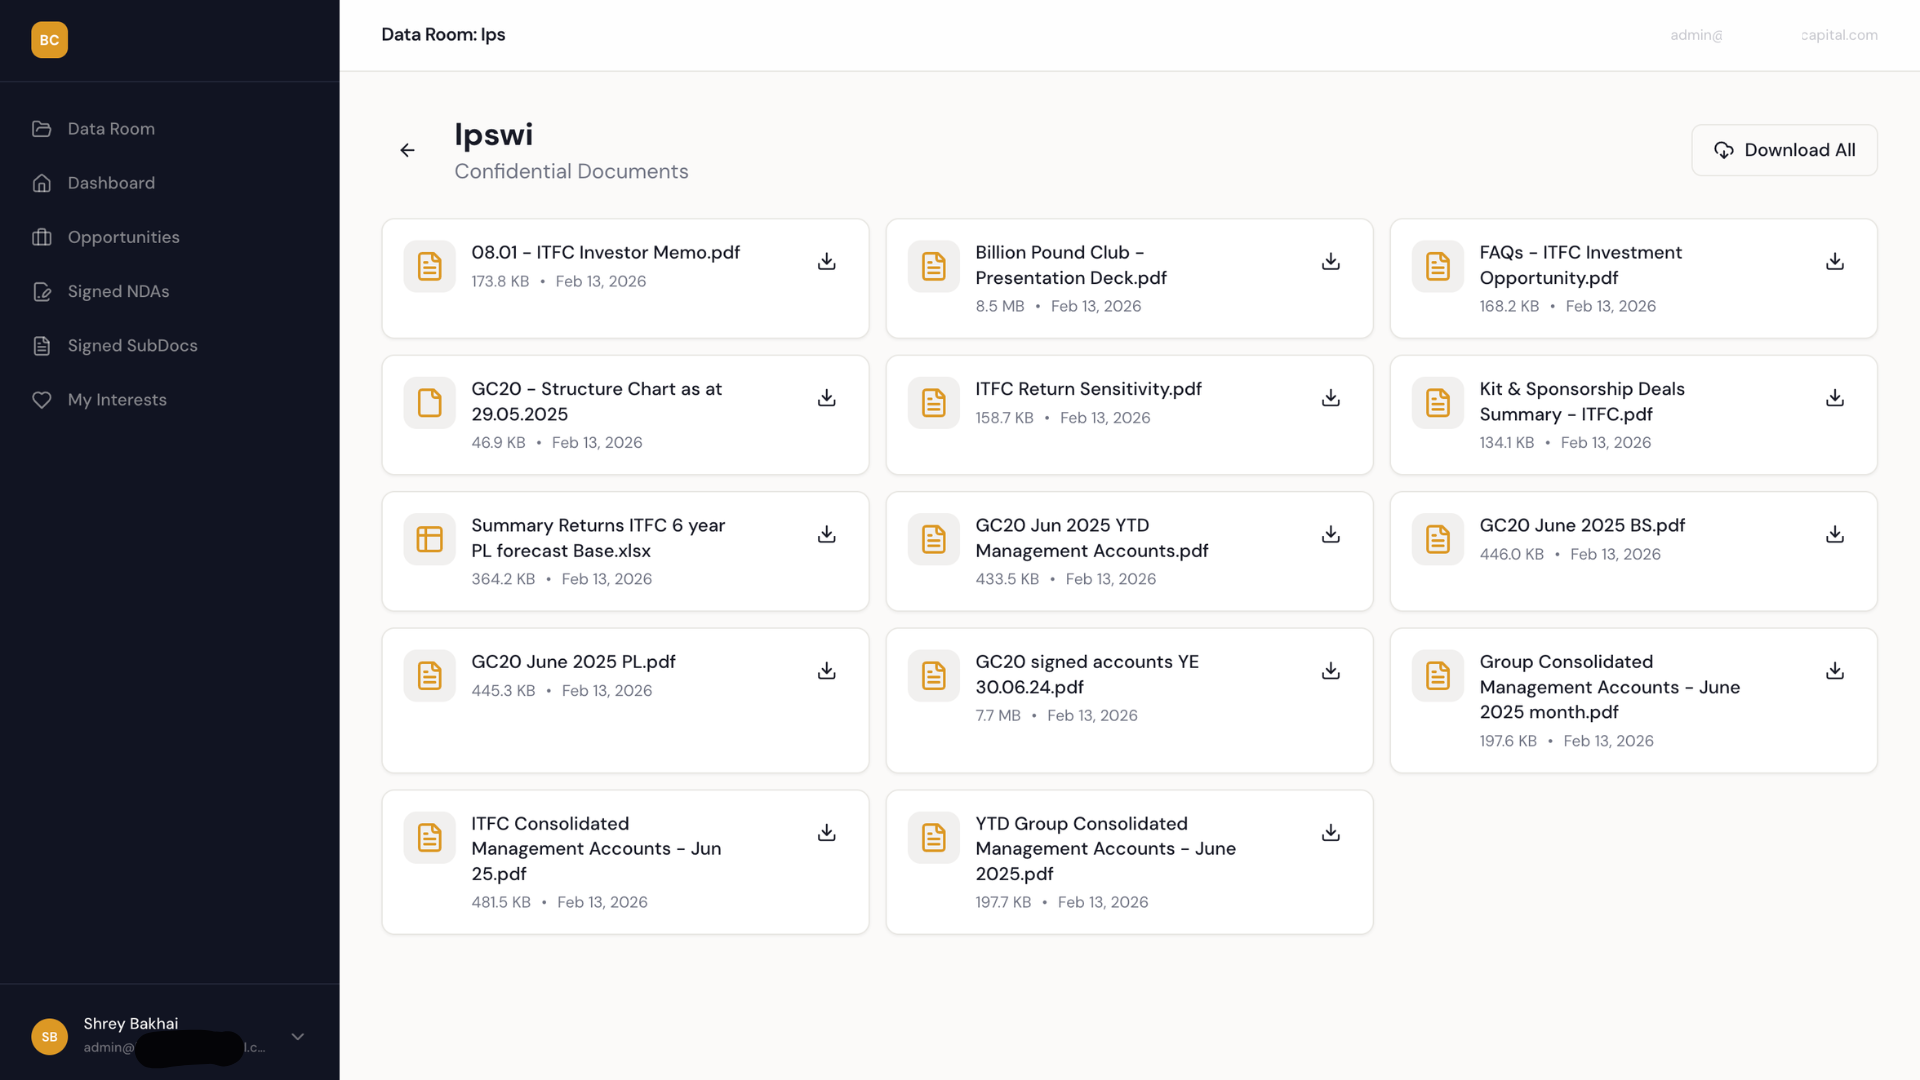Click the Download All button
Image resolution: width=1920 pixels, height=1080 pixels.
click(x=1784, y=150)
